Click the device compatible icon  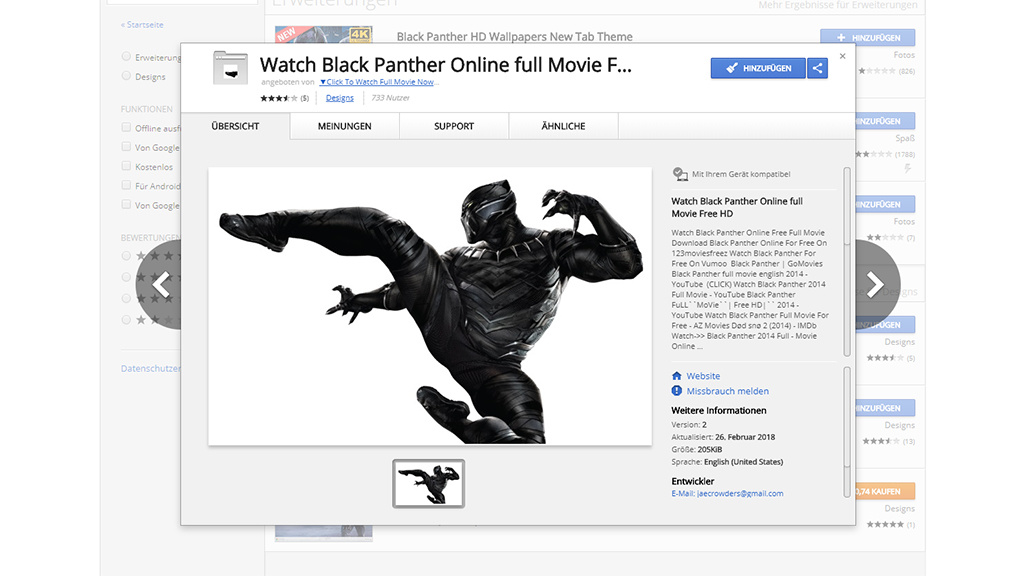click(x=680, y=174)
